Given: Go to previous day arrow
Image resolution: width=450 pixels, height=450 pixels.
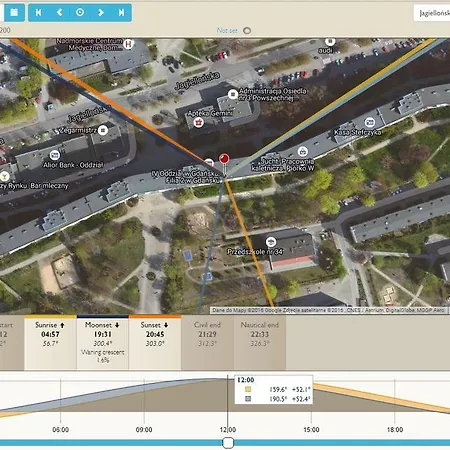Looking at the screenshot, I should tap(60, 13).
